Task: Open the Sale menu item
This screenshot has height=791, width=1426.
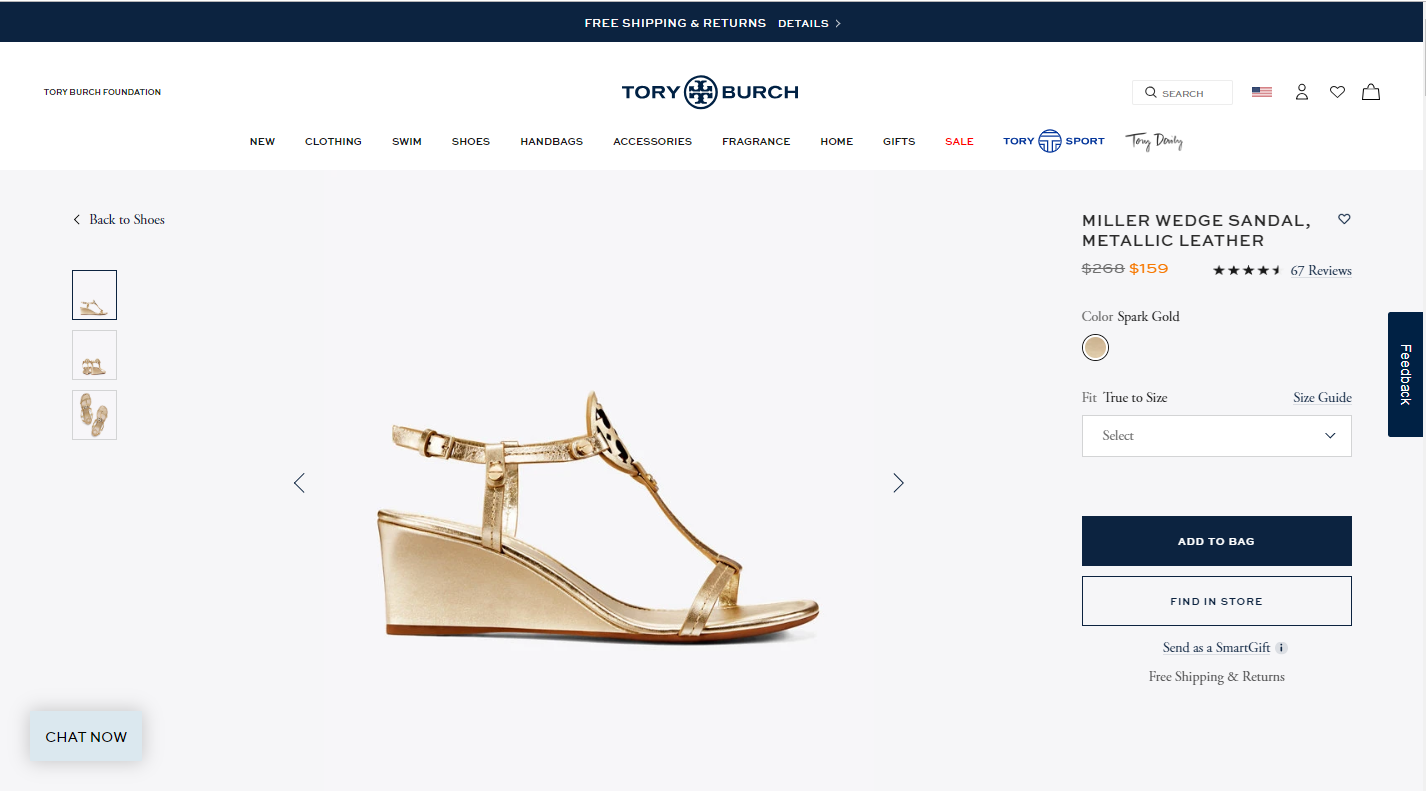Action: [x=959, y=142]
